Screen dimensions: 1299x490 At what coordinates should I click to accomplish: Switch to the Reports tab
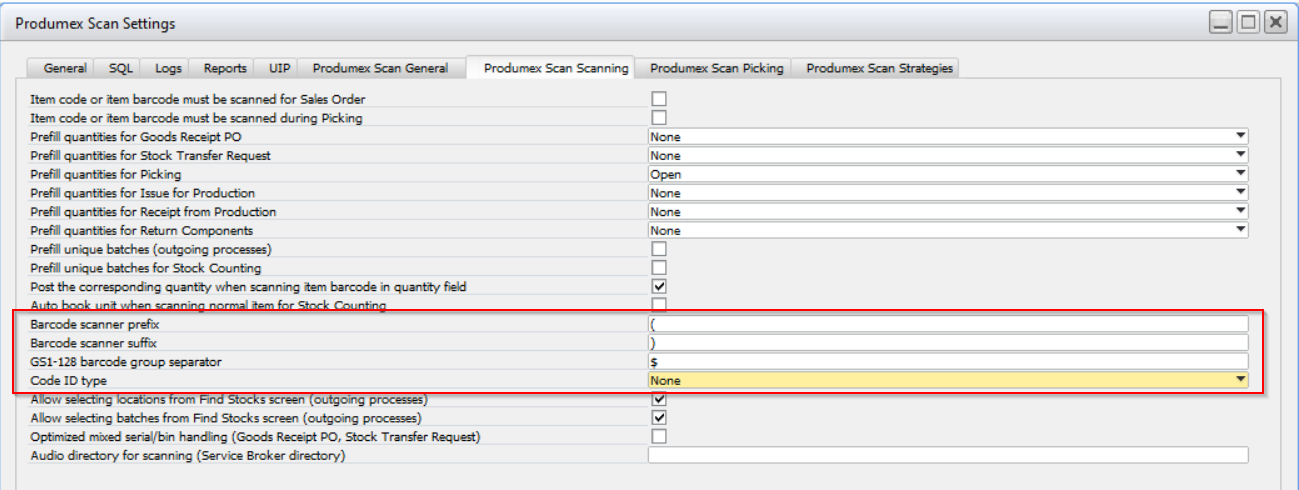[x=225, y=68]
